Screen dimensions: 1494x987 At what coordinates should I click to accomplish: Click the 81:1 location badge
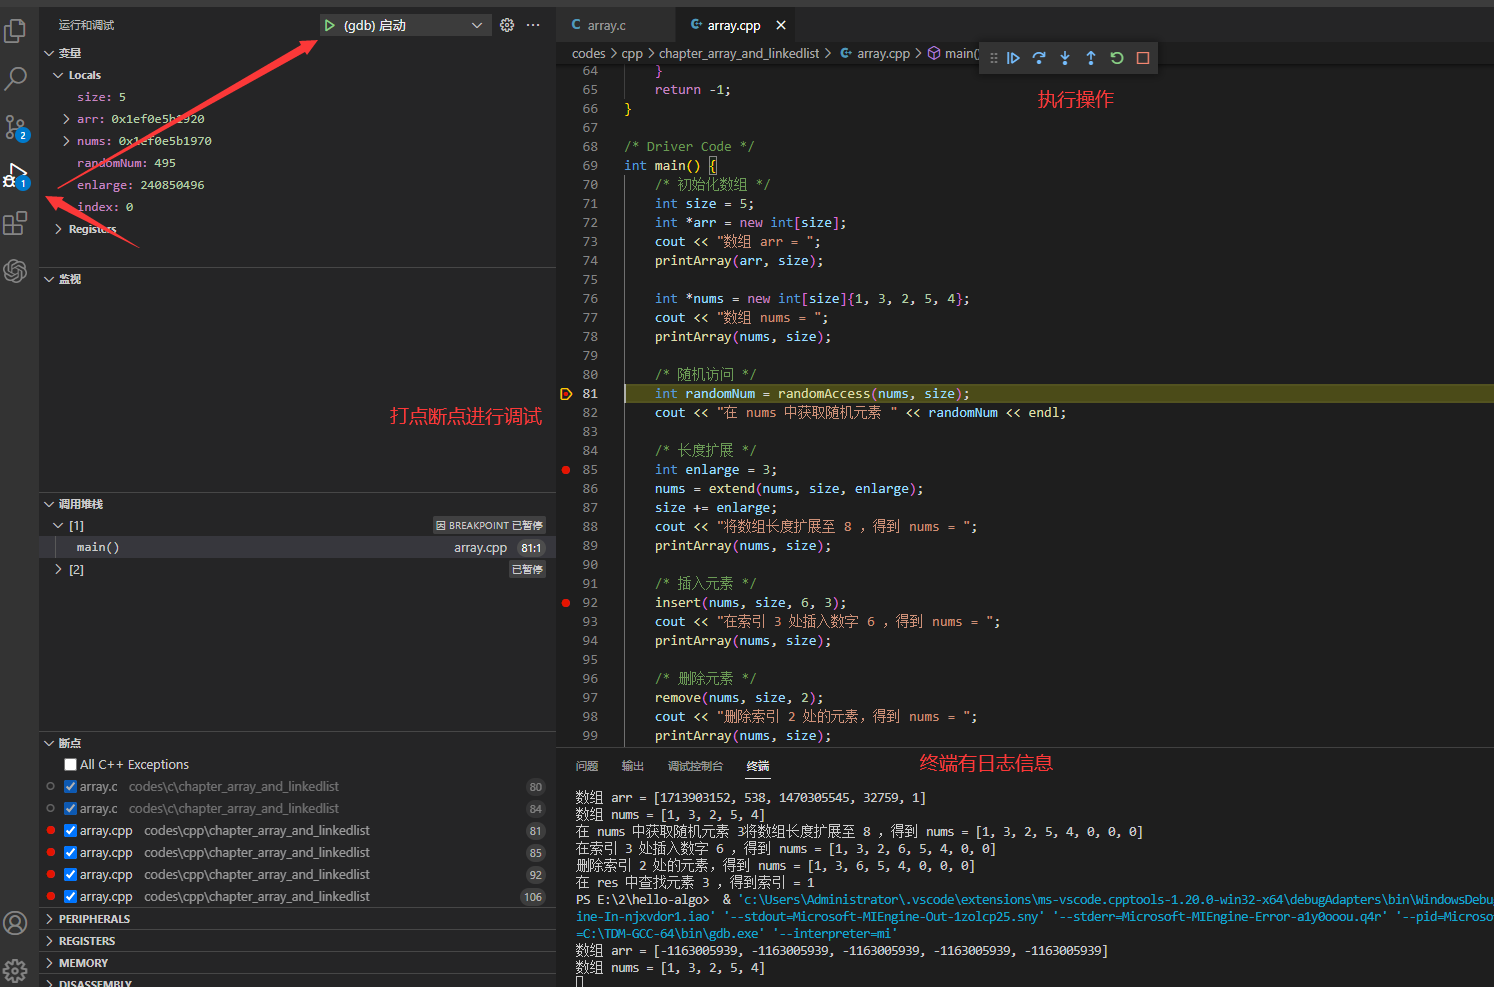[x=531, y=548]
